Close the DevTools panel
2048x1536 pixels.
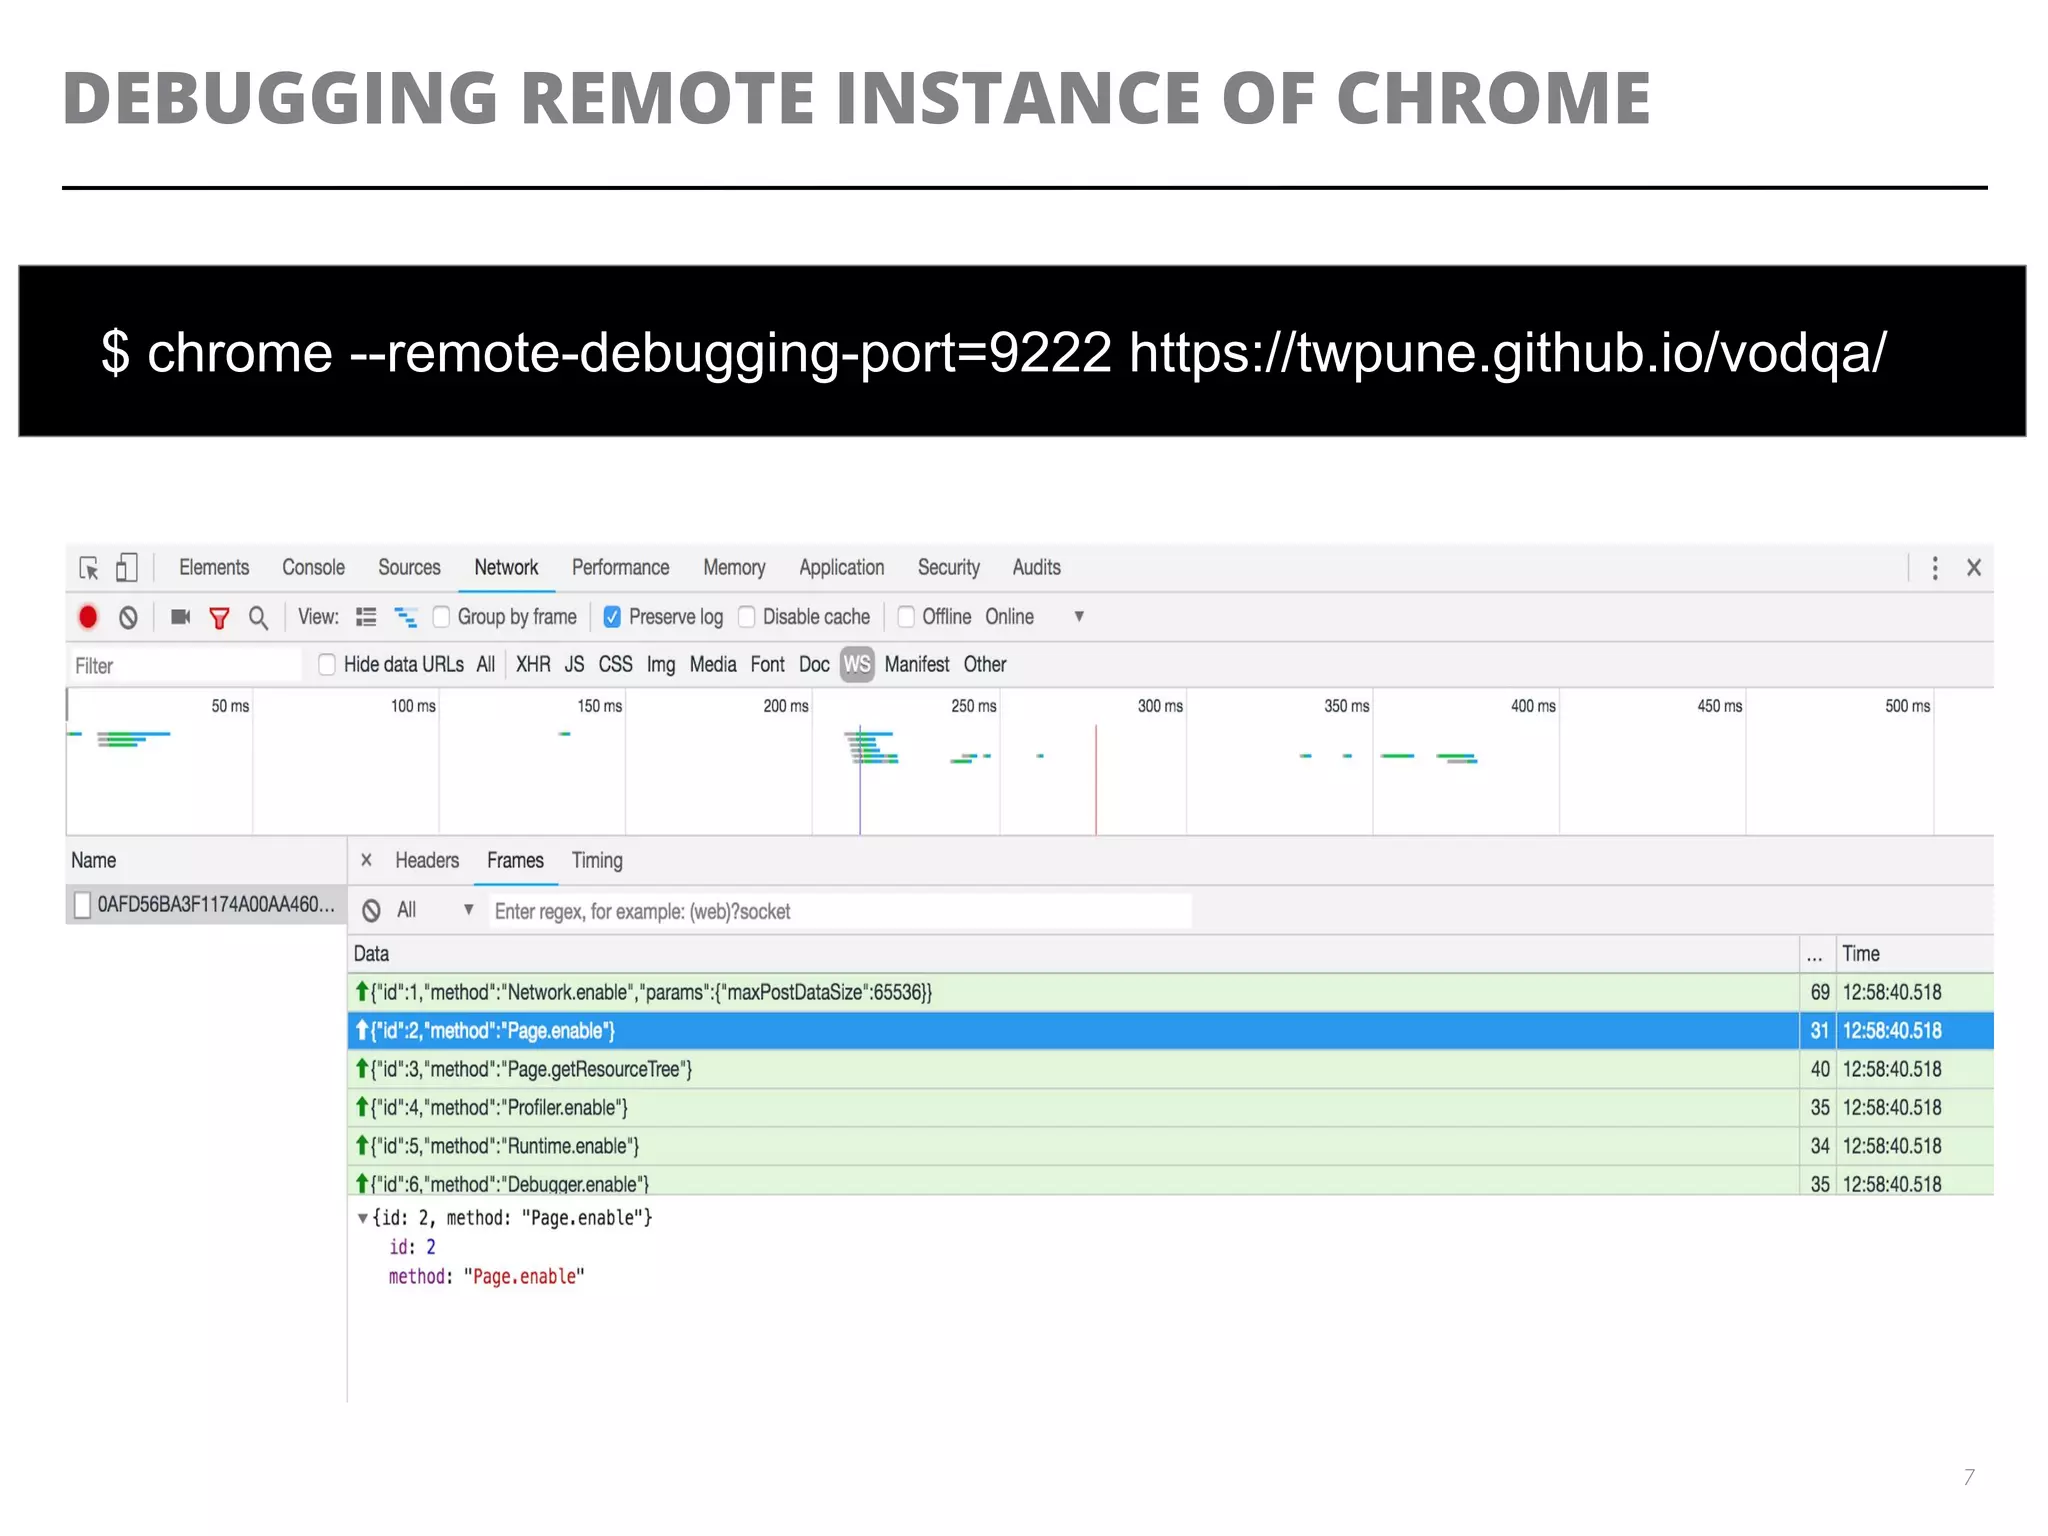pyautogui.click(x=1974, y=568)
